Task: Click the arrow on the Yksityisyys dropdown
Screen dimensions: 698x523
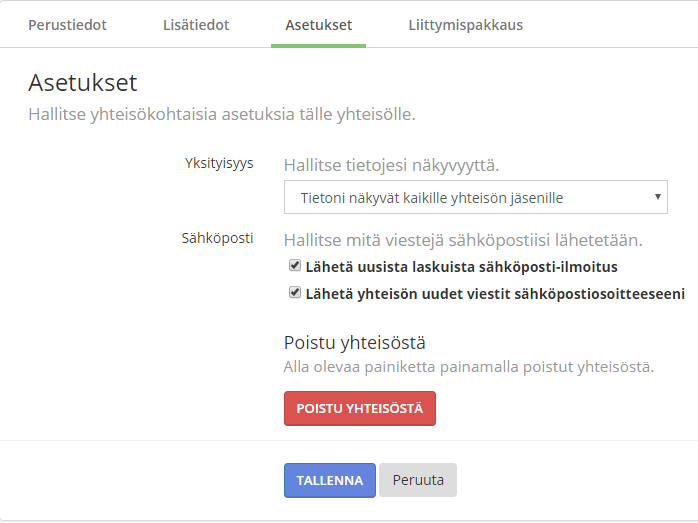Action: click(658, 197)
